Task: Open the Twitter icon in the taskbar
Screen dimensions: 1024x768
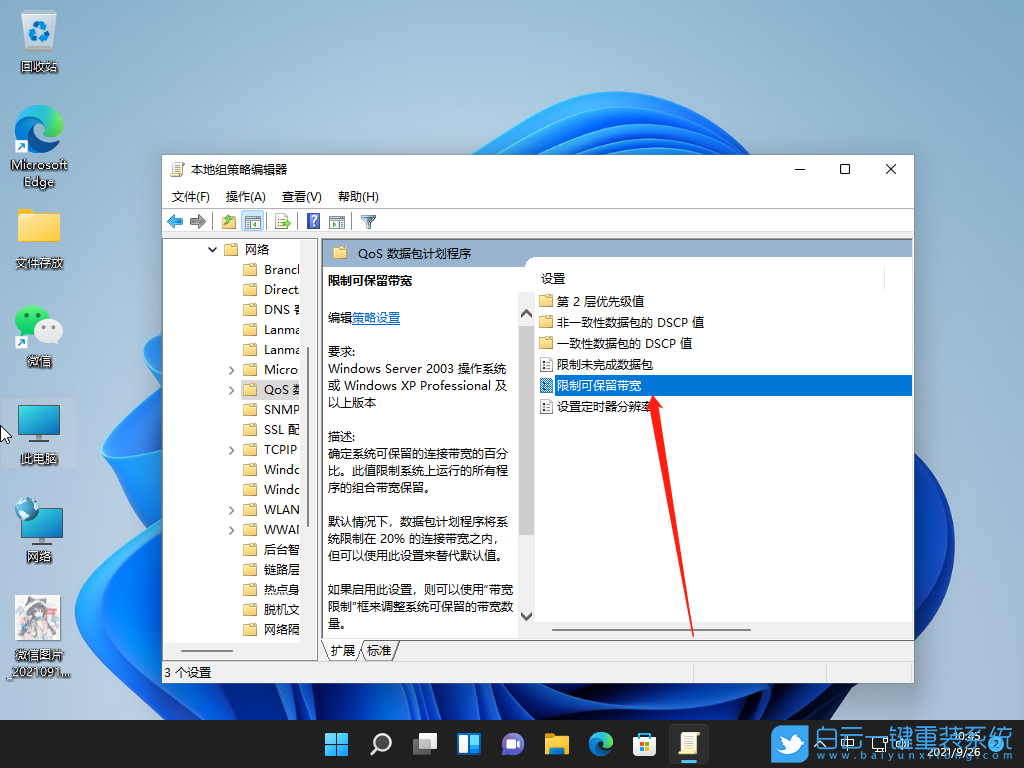Action: (790, 744)
